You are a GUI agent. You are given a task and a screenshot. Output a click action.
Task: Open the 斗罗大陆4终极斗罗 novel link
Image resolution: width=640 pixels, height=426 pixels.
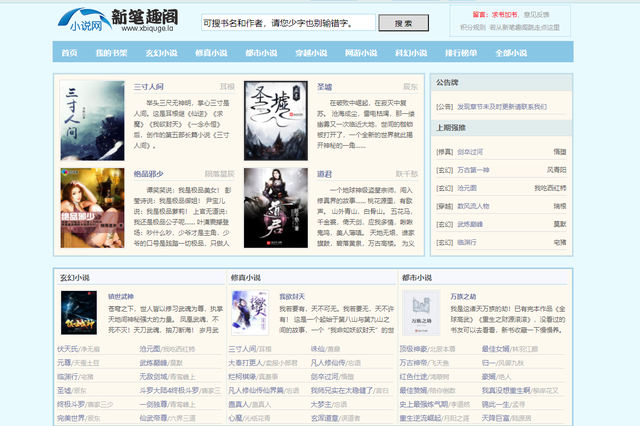(170, 390)
